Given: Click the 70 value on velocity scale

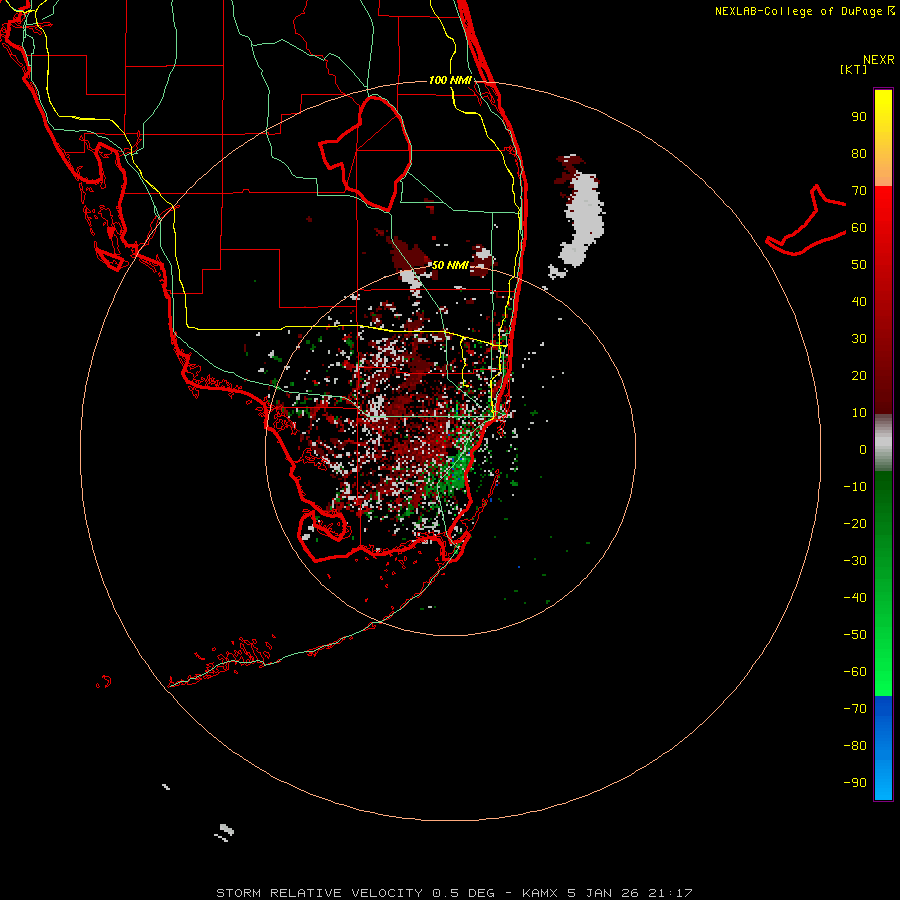Looking at the screenshot, I should [859, 191].
